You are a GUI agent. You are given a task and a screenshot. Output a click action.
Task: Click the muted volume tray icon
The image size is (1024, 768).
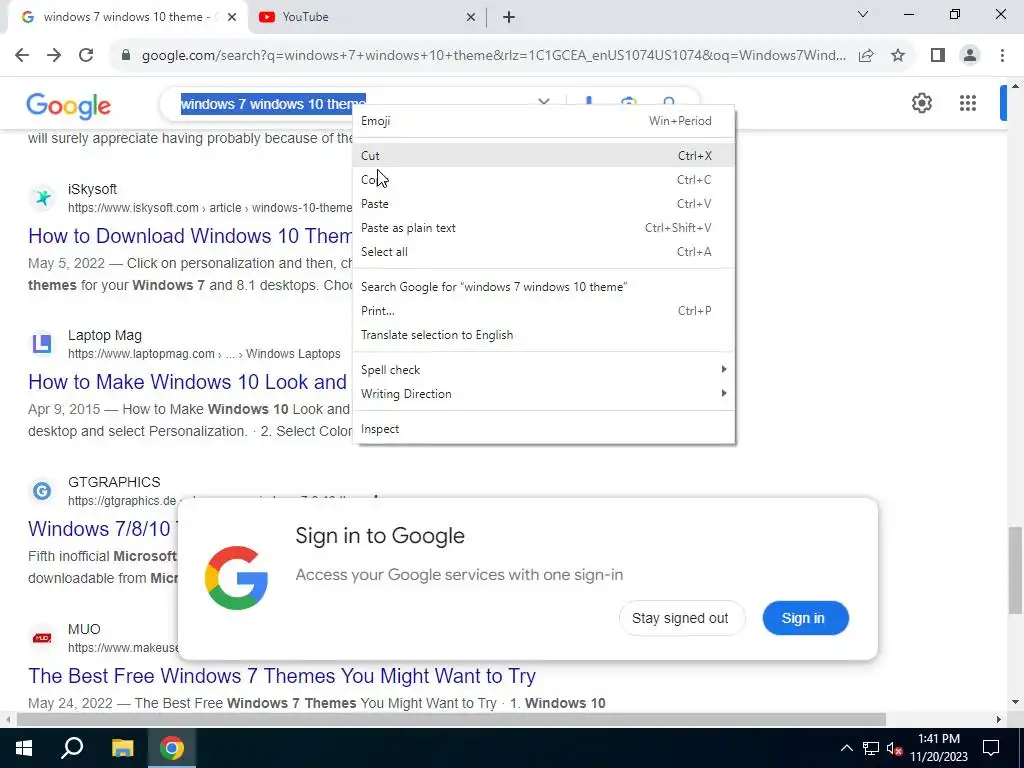[894, 748]
